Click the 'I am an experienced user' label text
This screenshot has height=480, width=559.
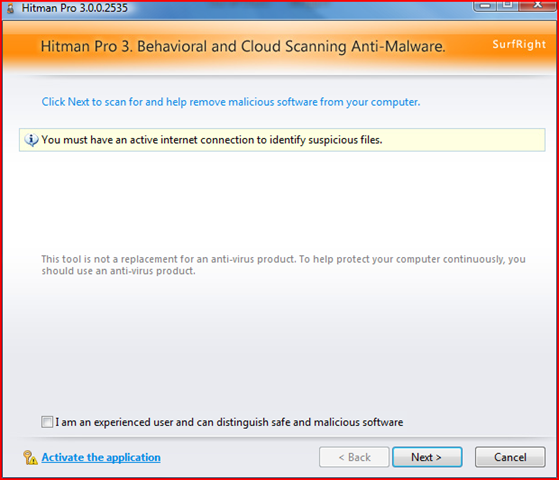point(229,422)
